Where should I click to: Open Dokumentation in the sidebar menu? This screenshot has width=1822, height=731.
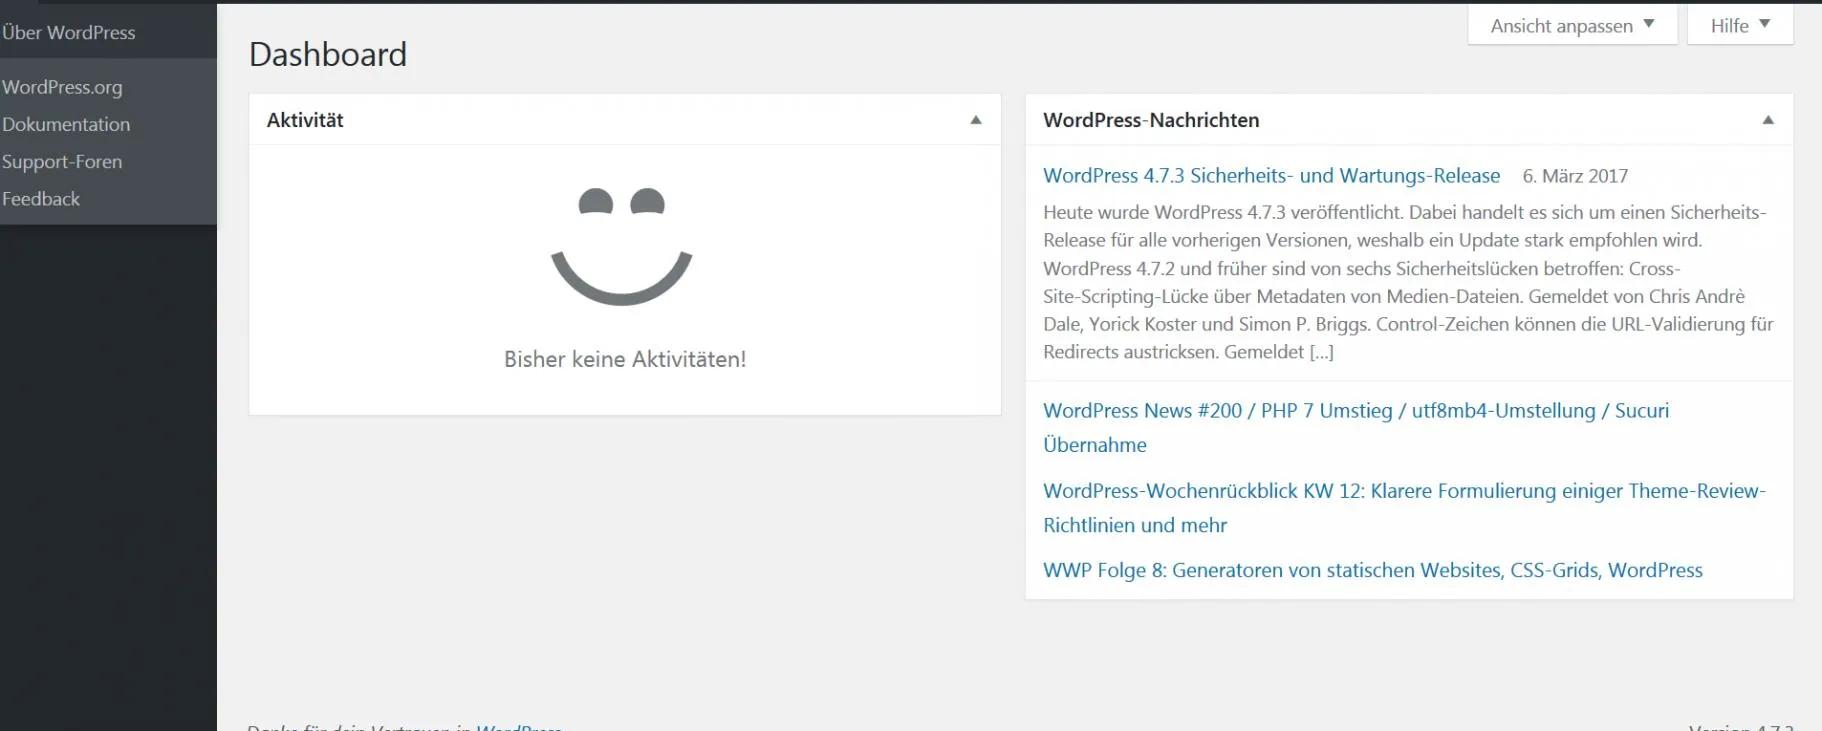66,124
